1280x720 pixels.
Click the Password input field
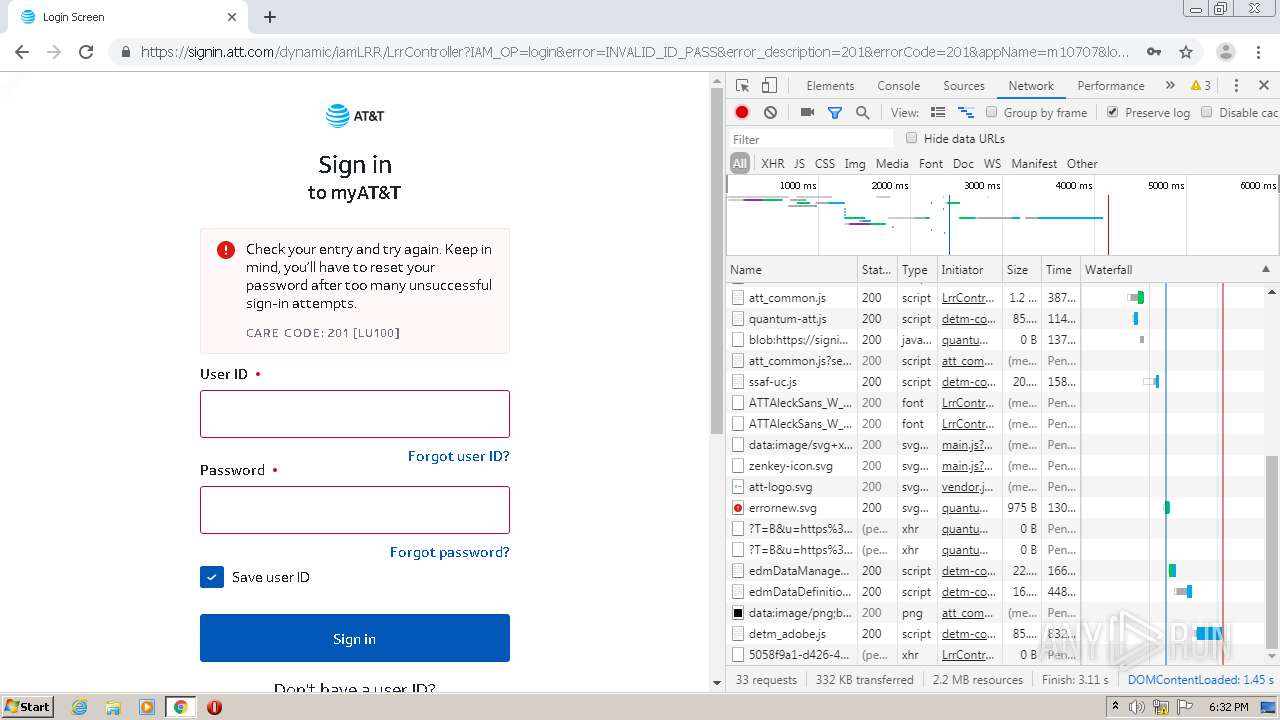tap(355, 510)
